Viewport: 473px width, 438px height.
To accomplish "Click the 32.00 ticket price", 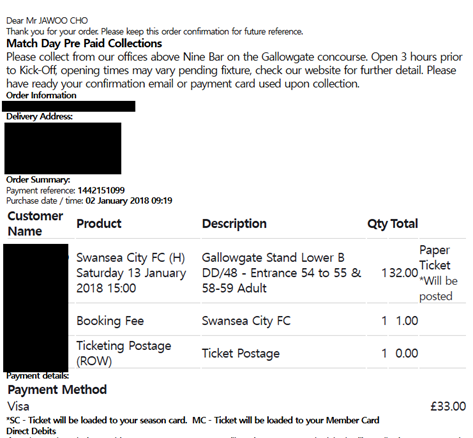I will tap(403, 273).
